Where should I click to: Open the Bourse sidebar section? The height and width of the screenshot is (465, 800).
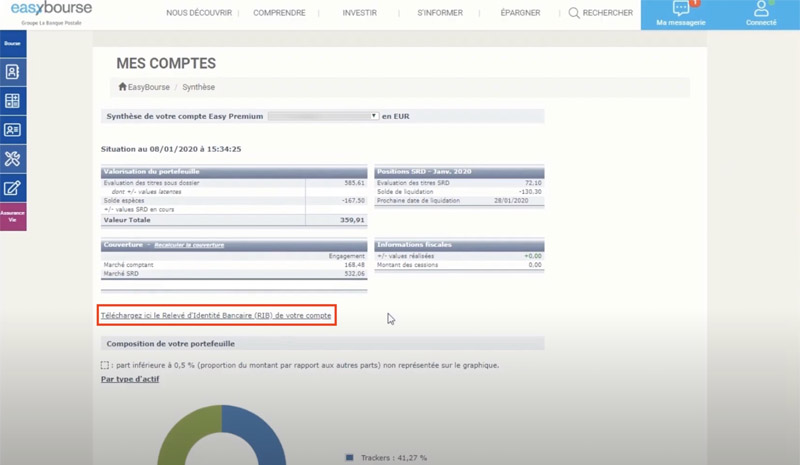point(13,43)
